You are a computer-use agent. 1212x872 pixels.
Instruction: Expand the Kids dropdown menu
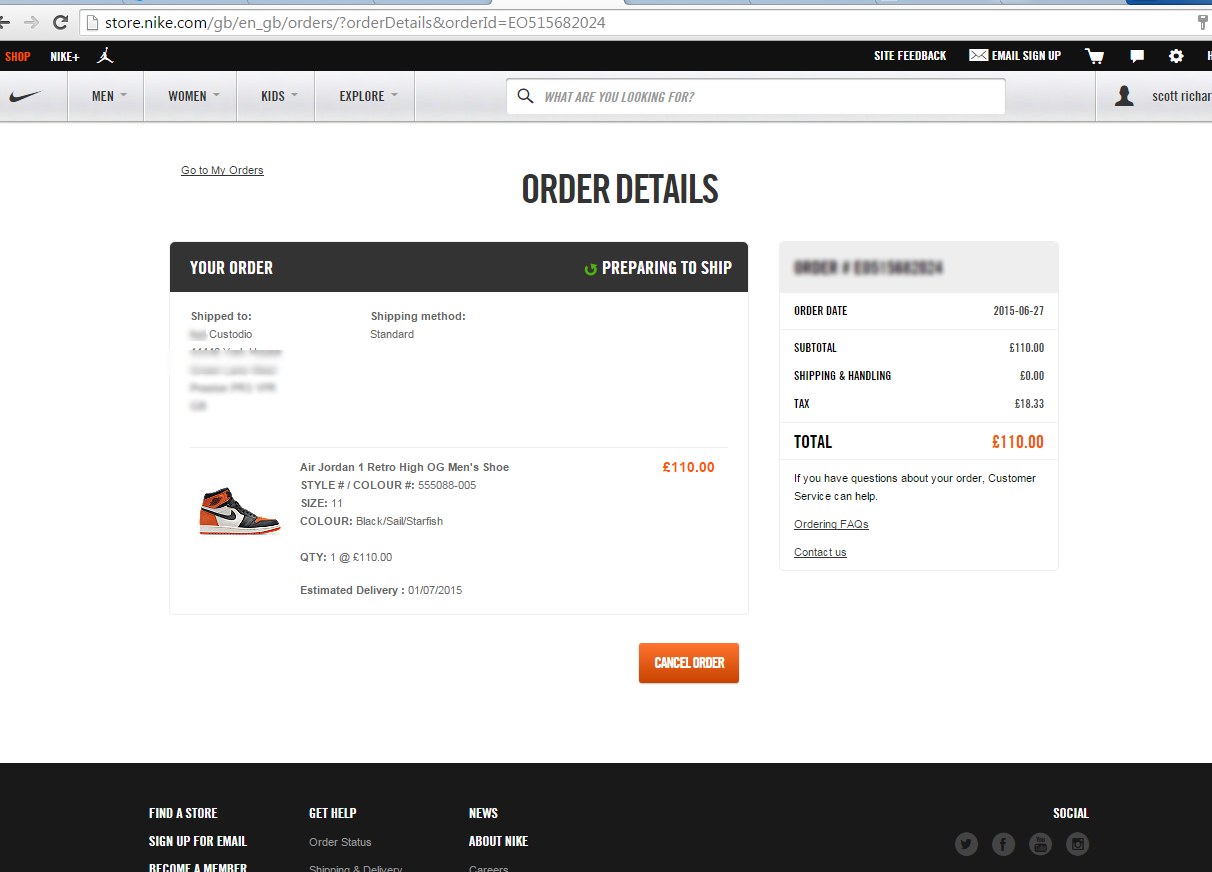click(279, 96)
